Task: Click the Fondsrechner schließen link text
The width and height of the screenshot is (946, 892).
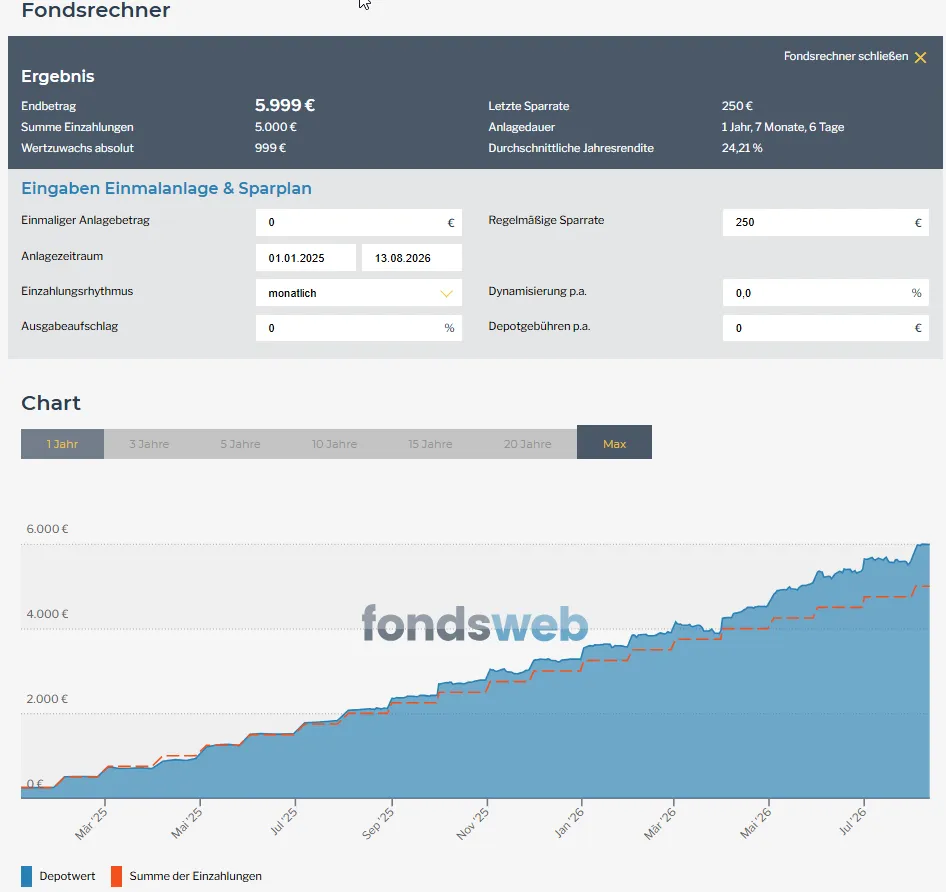Action: [x=845, y=56]
